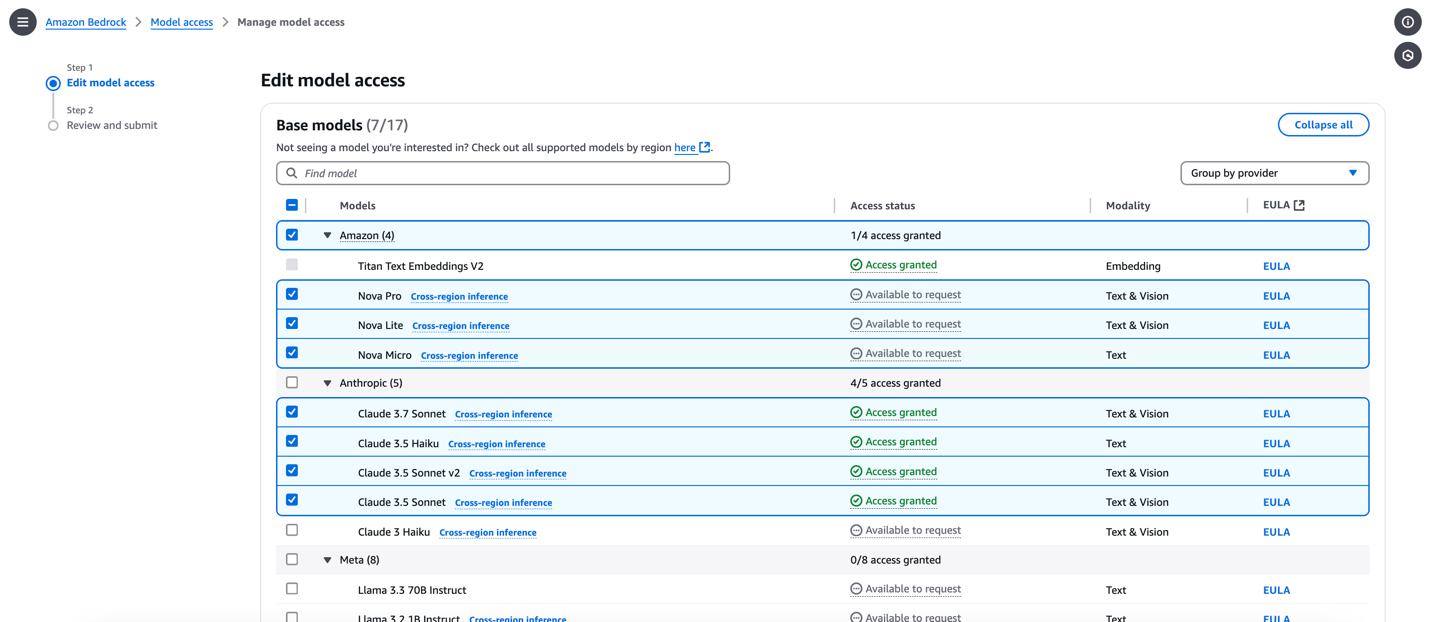Click the search magnifier icon in Find model
The height and width of the screenshot is (622, 1431).
(x=292, y=173)
